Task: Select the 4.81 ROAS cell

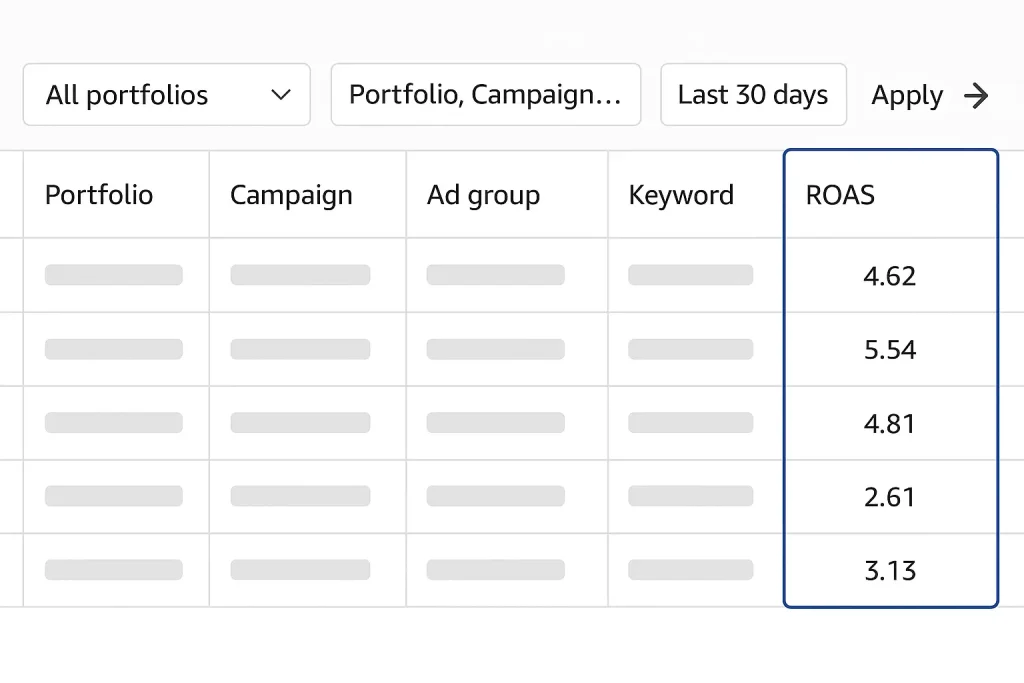Action: [x=889, y=424]
